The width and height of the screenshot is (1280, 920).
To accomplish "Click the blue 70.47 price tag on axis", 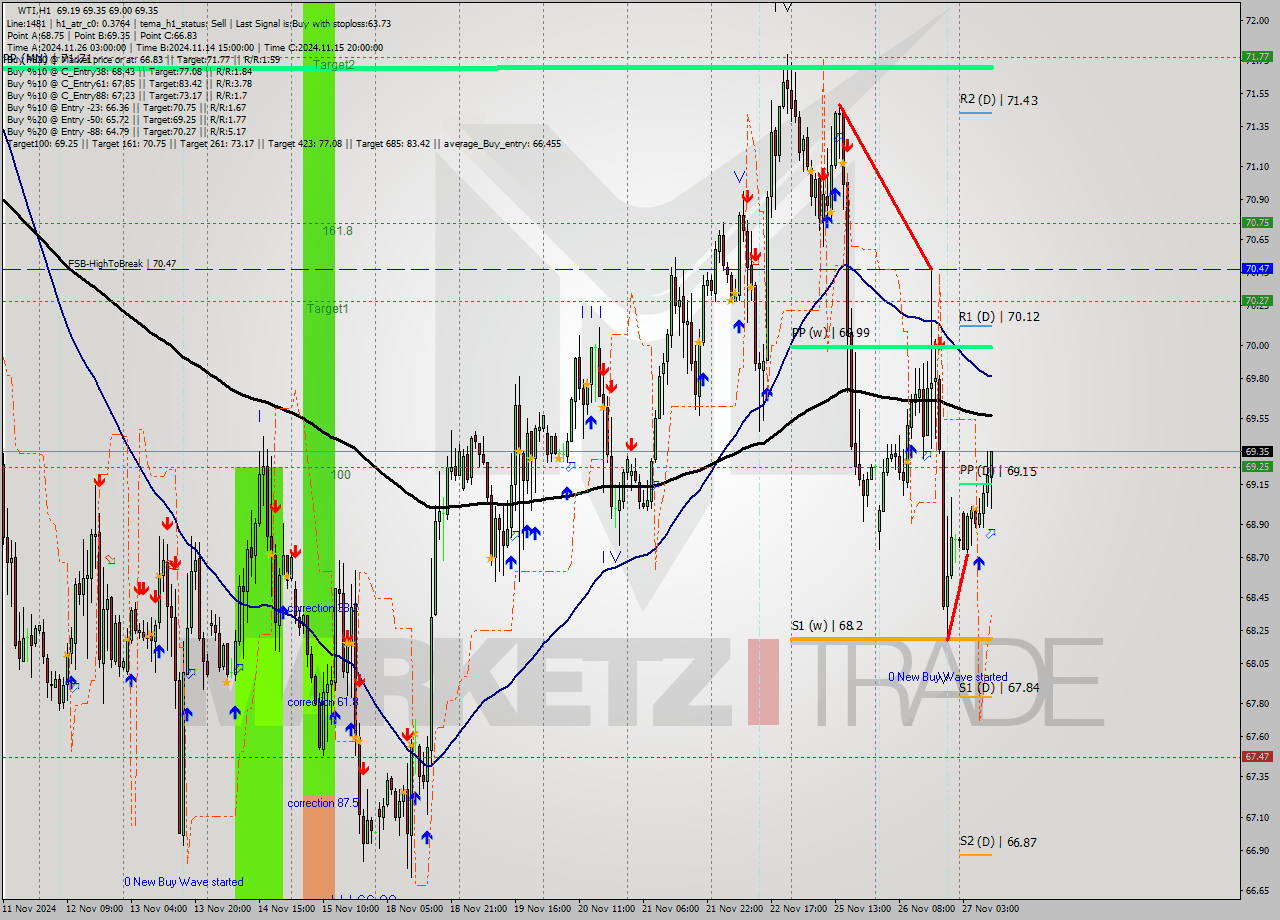I will (1257, 269).
